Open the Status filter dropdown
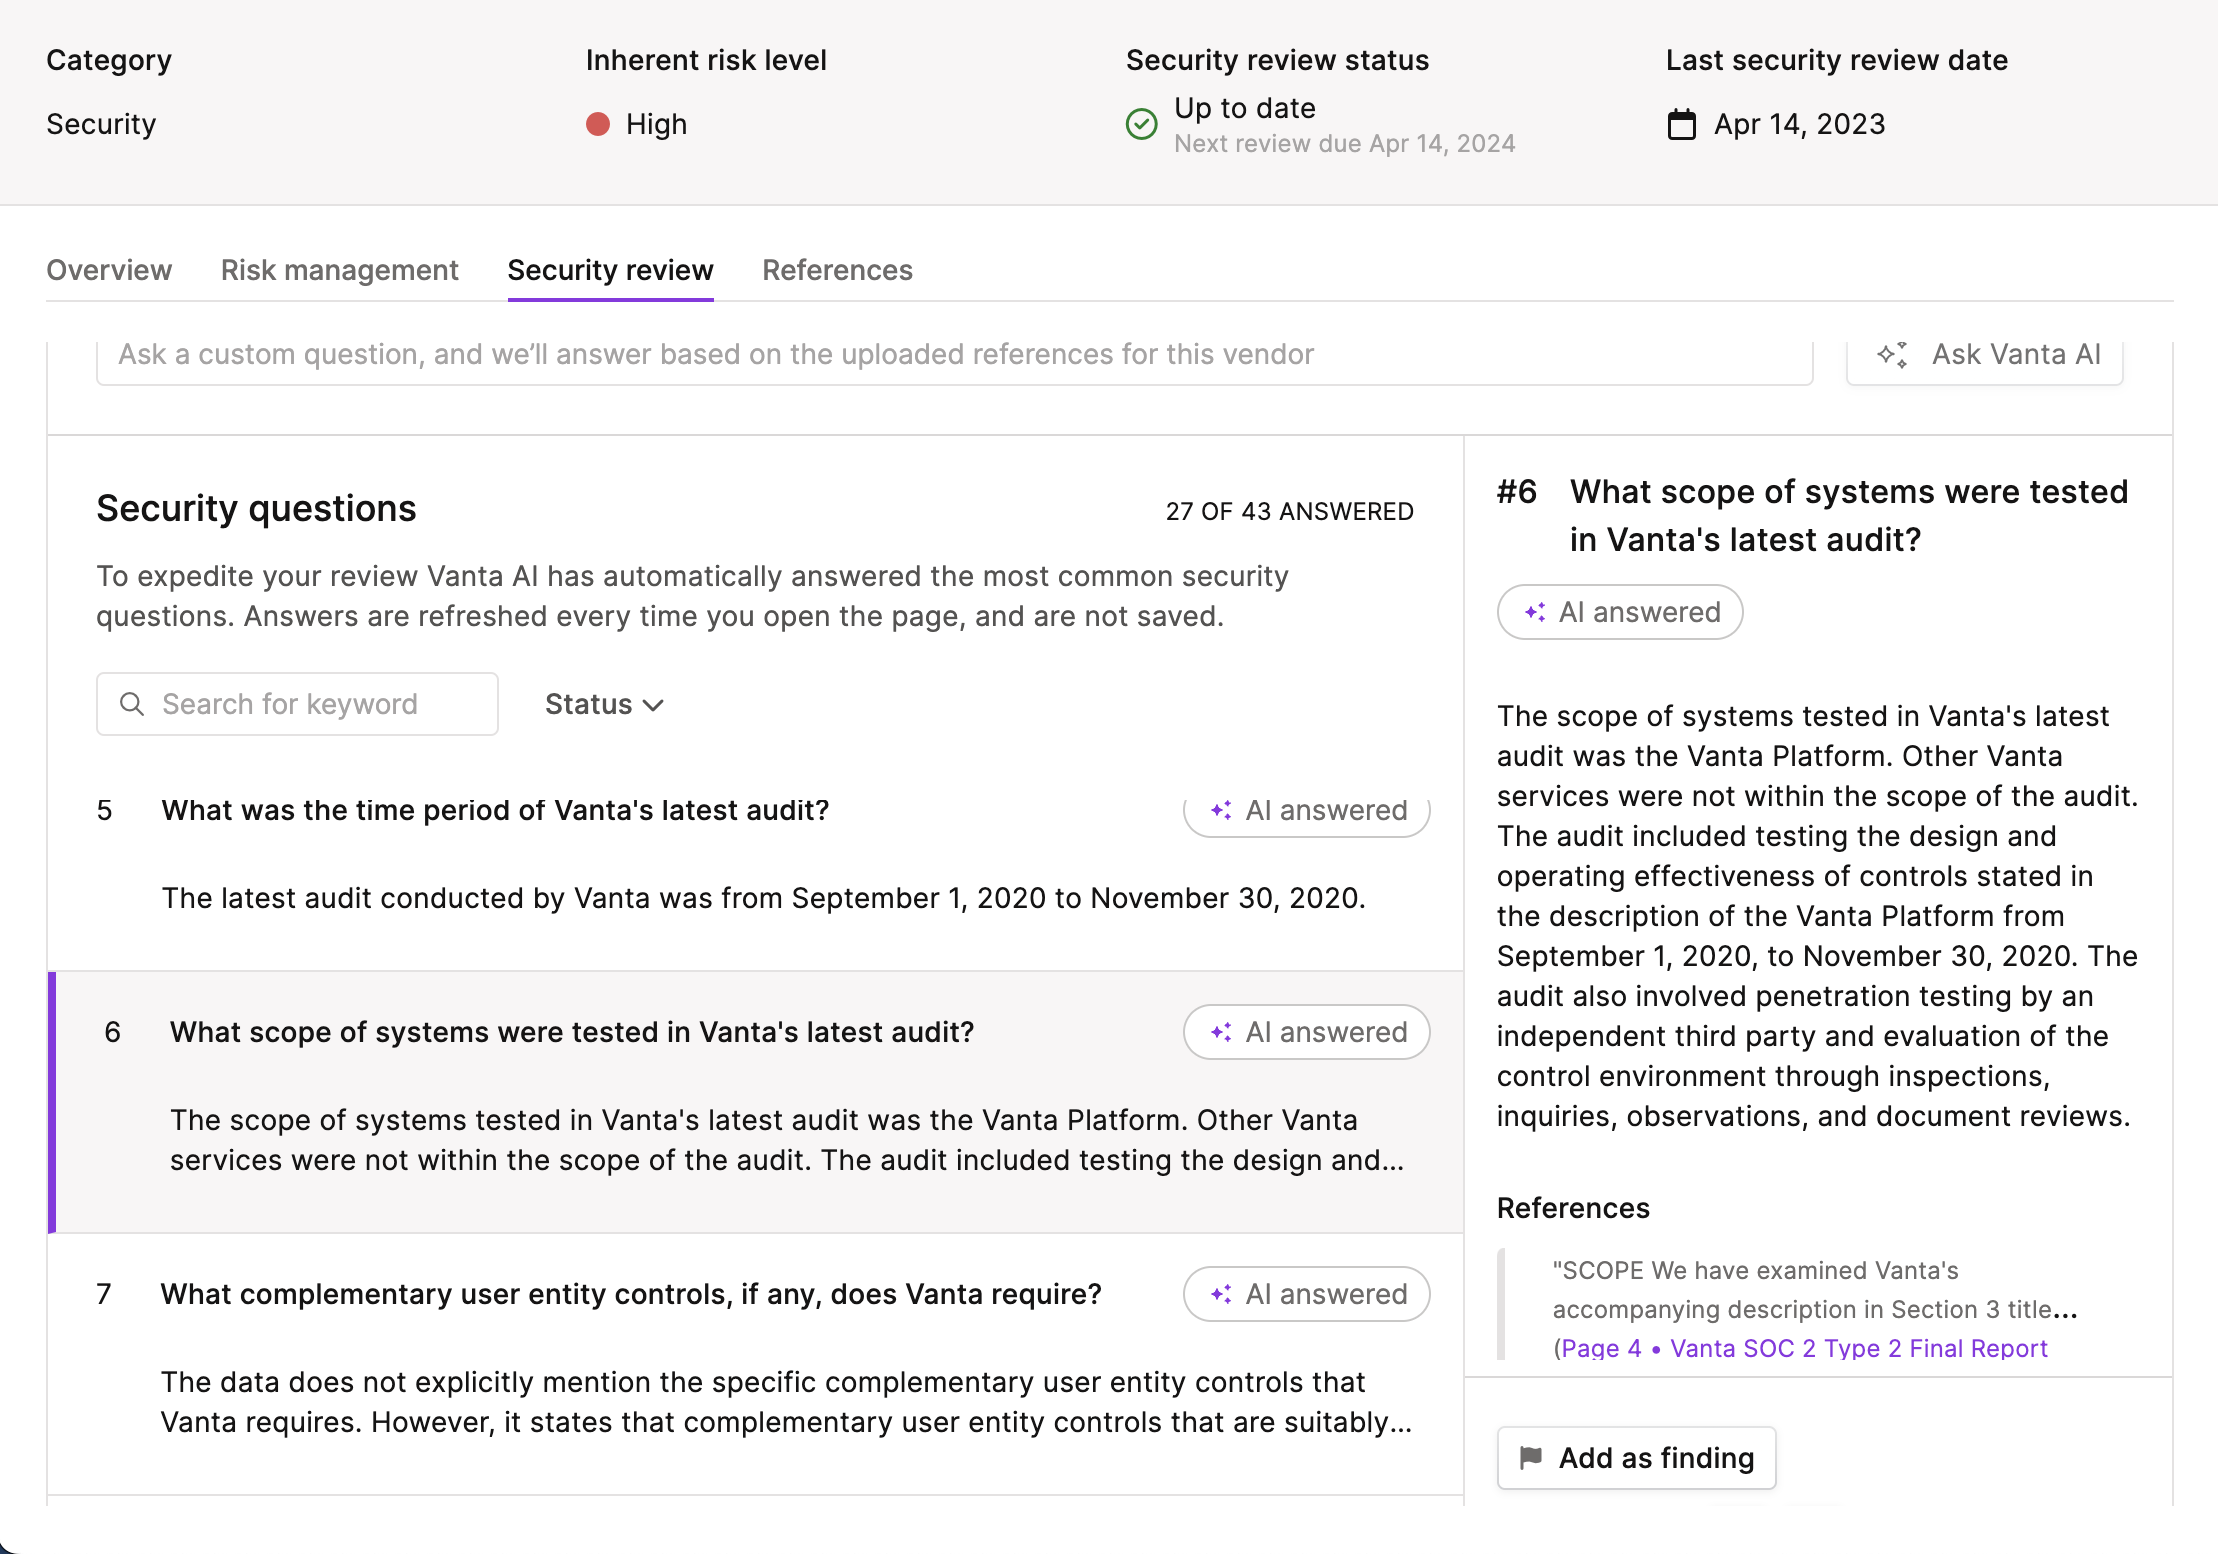Image resolution: width=2218 pixels, height=1554 pixels. click(604, 704)
